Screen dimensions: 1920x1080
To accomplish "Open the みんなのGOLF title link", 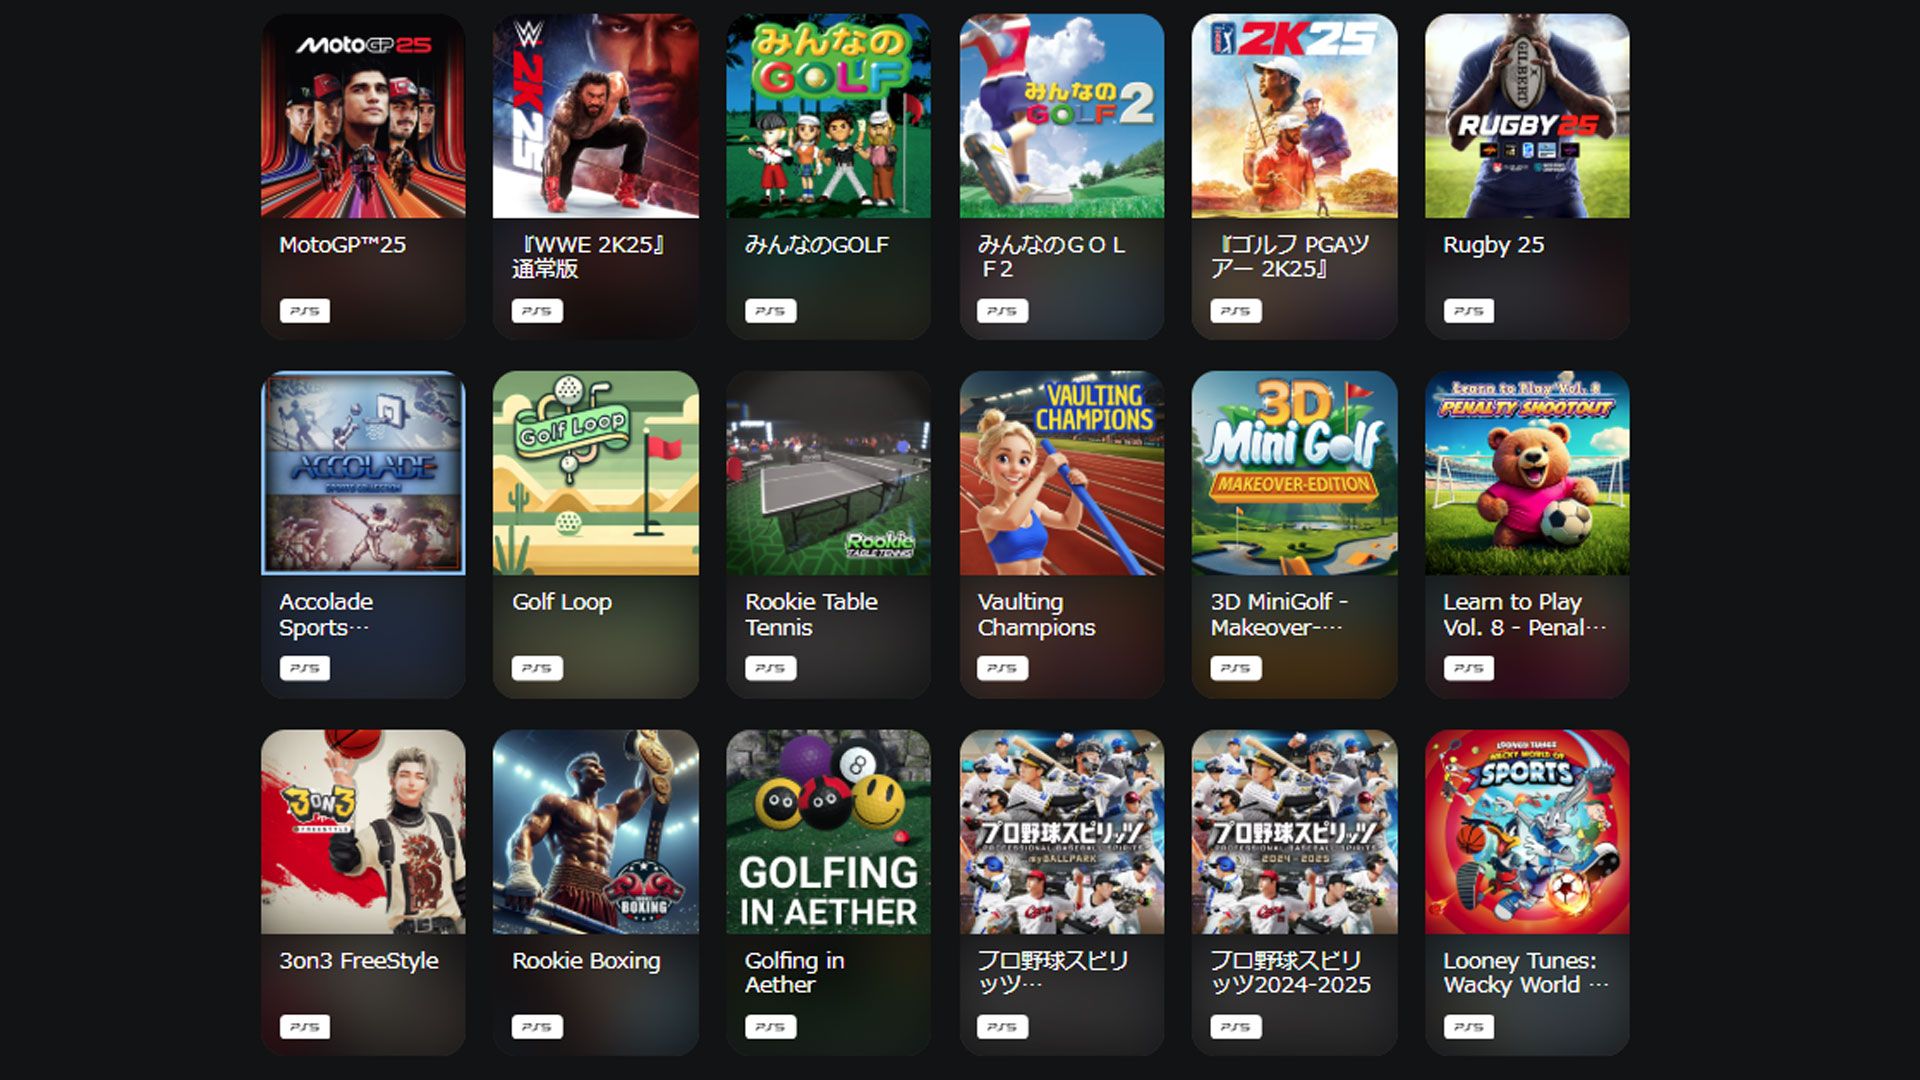I will click(x=816, y=245).
